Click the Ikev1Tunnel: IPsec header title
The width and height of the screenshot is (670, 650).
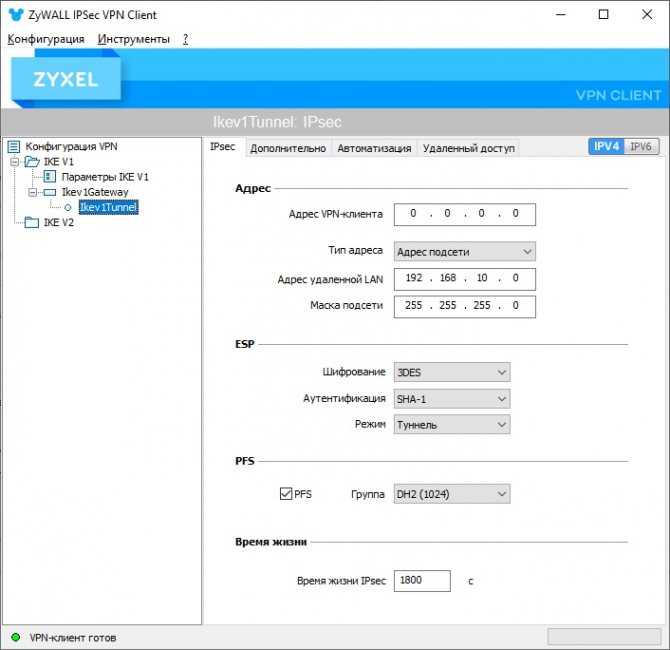tap(277, 122)
